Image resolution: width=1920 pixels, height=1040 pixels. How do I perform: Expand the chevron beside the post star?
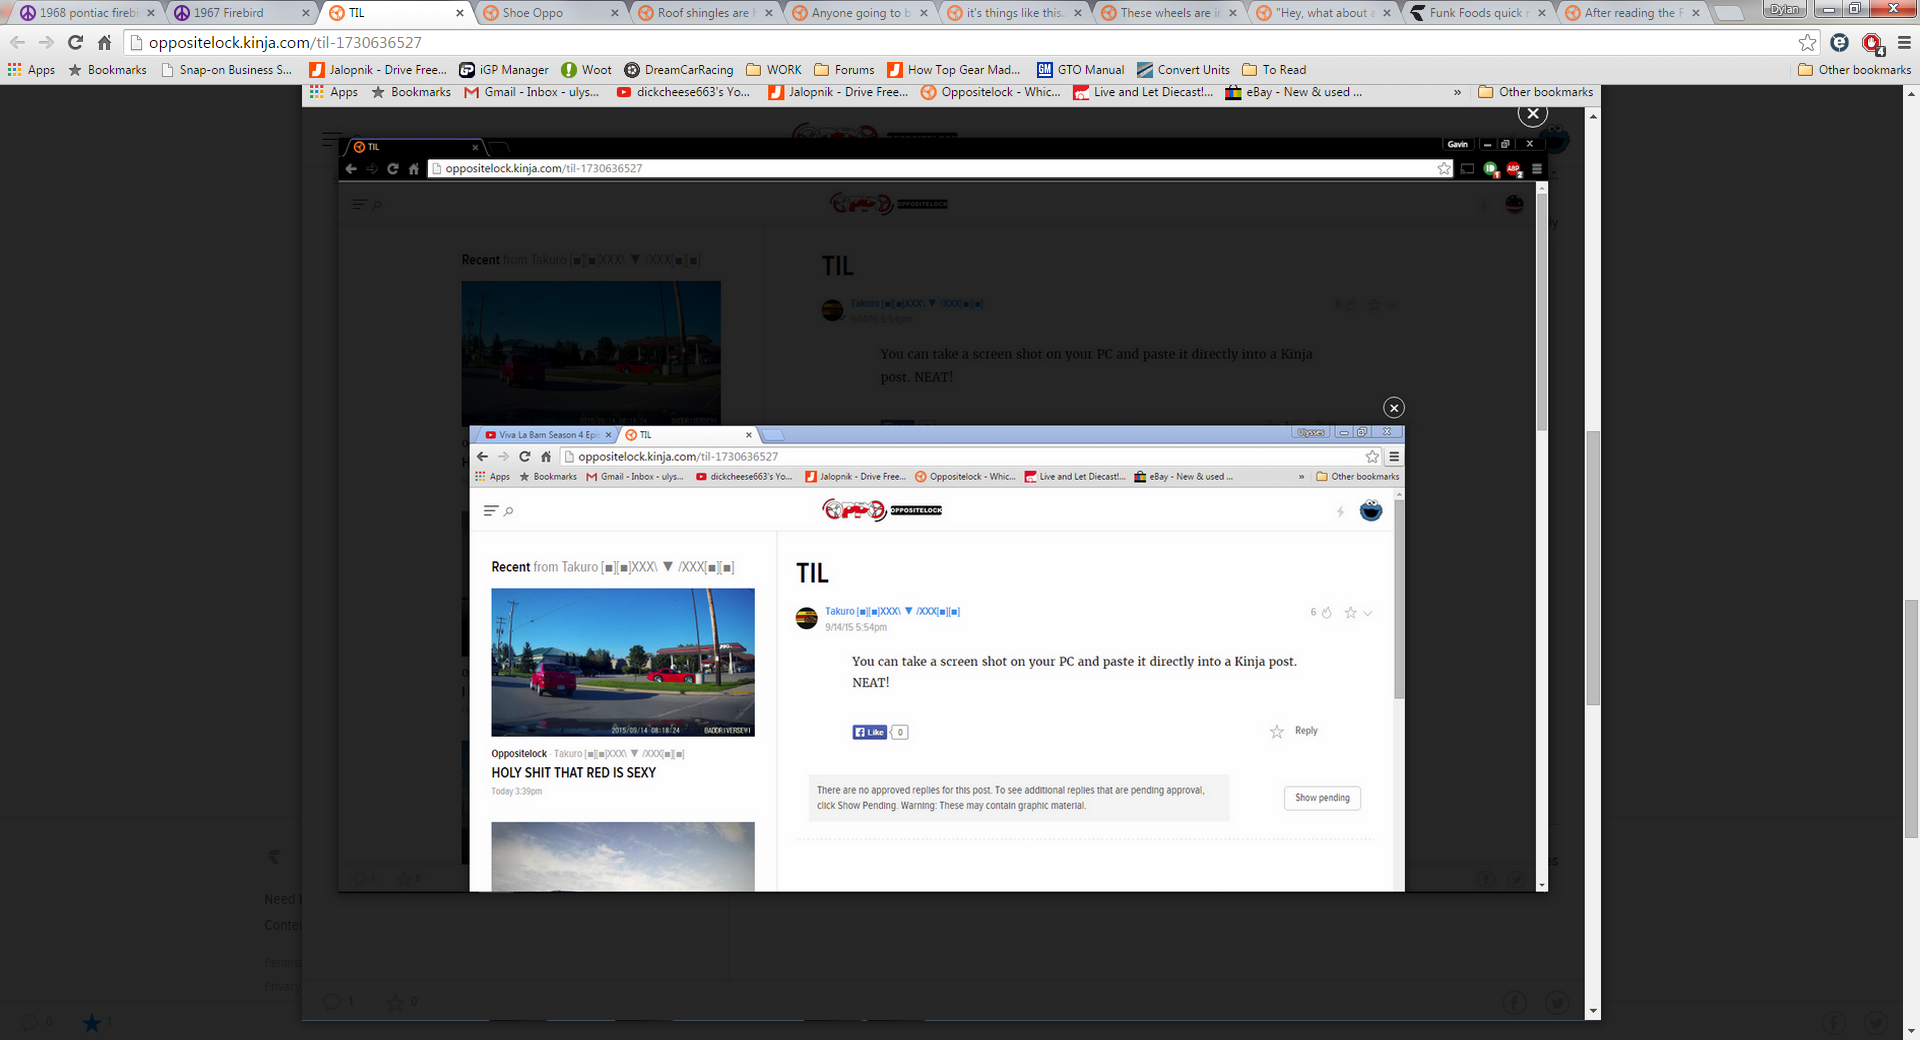click(x=1367, y=613)
